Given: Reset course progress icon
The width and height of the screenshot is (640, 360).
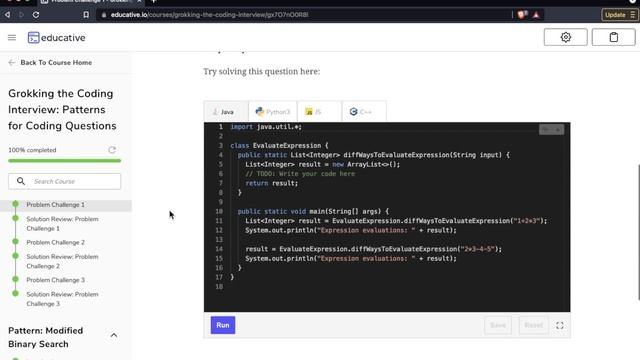Looking at the screenshot, I should click(112, 150).
